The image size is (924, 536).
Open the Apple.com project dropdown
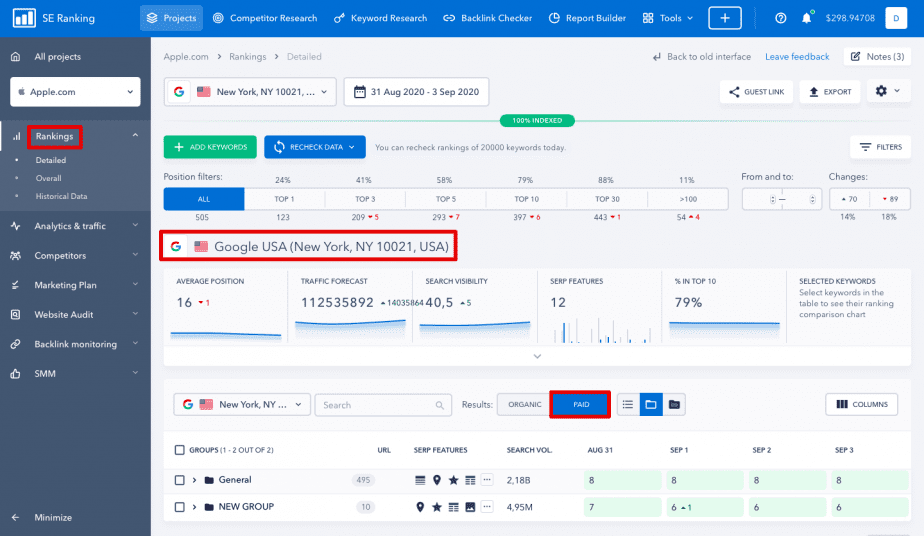75,92
